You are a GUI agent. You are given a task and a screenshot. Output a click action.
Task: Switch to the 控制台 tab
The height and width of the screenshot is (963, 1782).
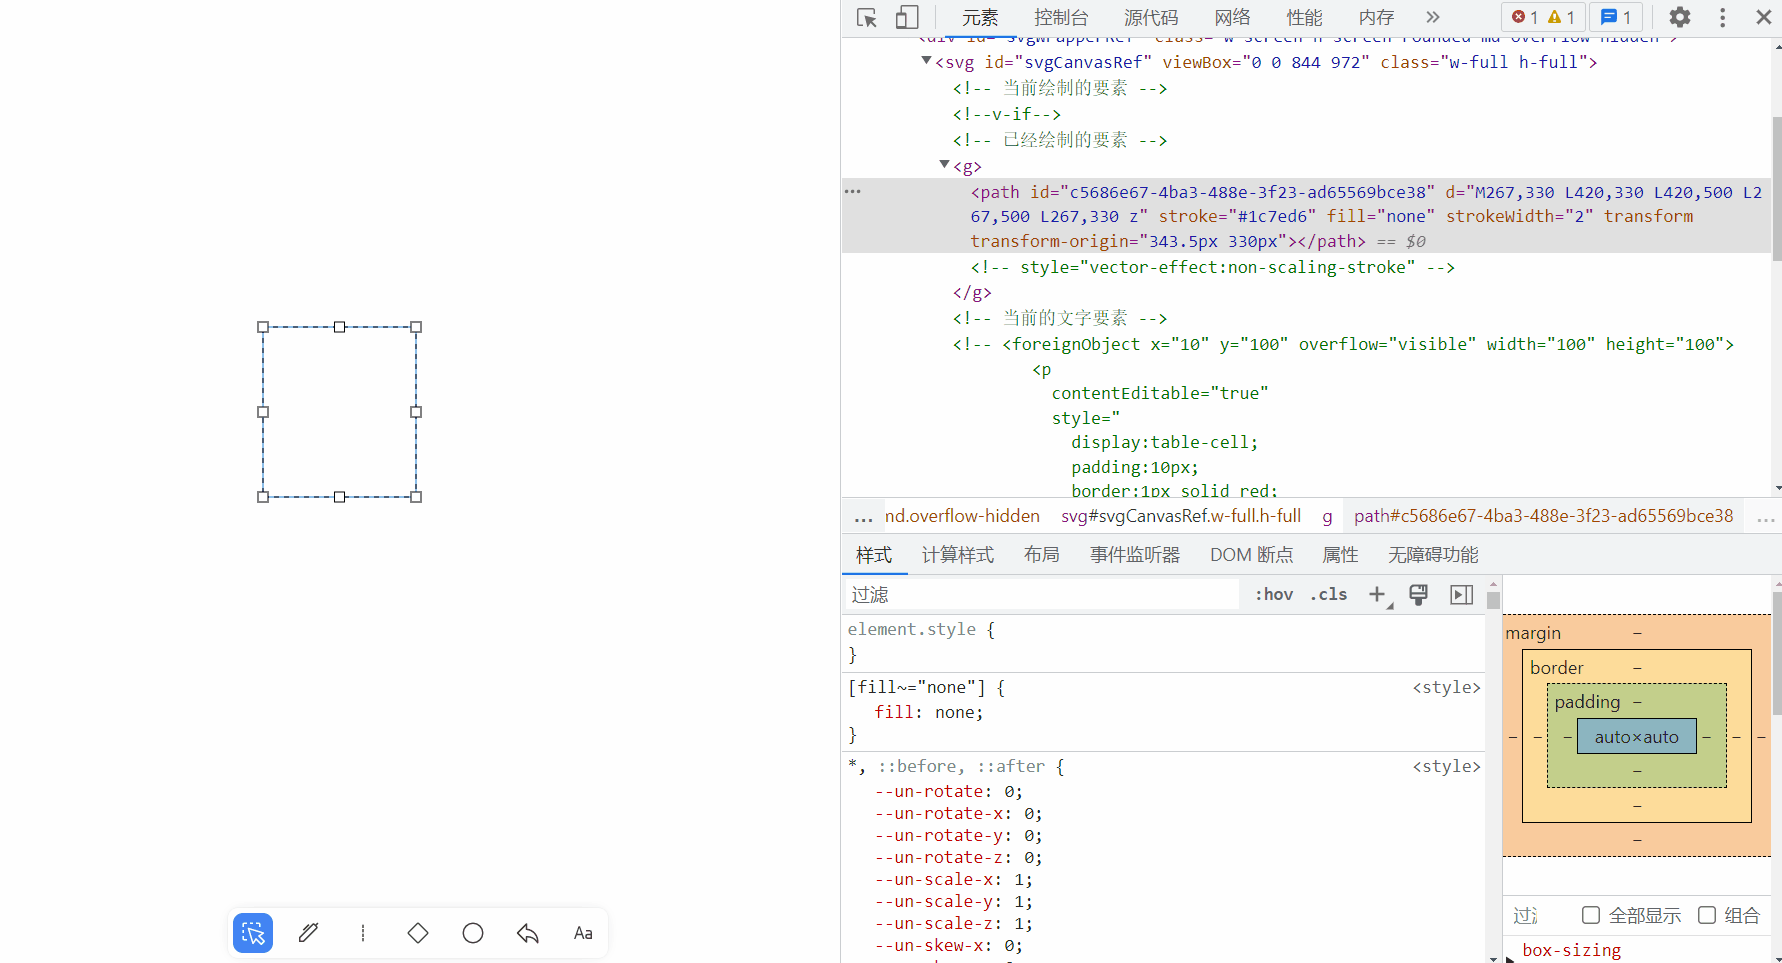pos(1061,17)
